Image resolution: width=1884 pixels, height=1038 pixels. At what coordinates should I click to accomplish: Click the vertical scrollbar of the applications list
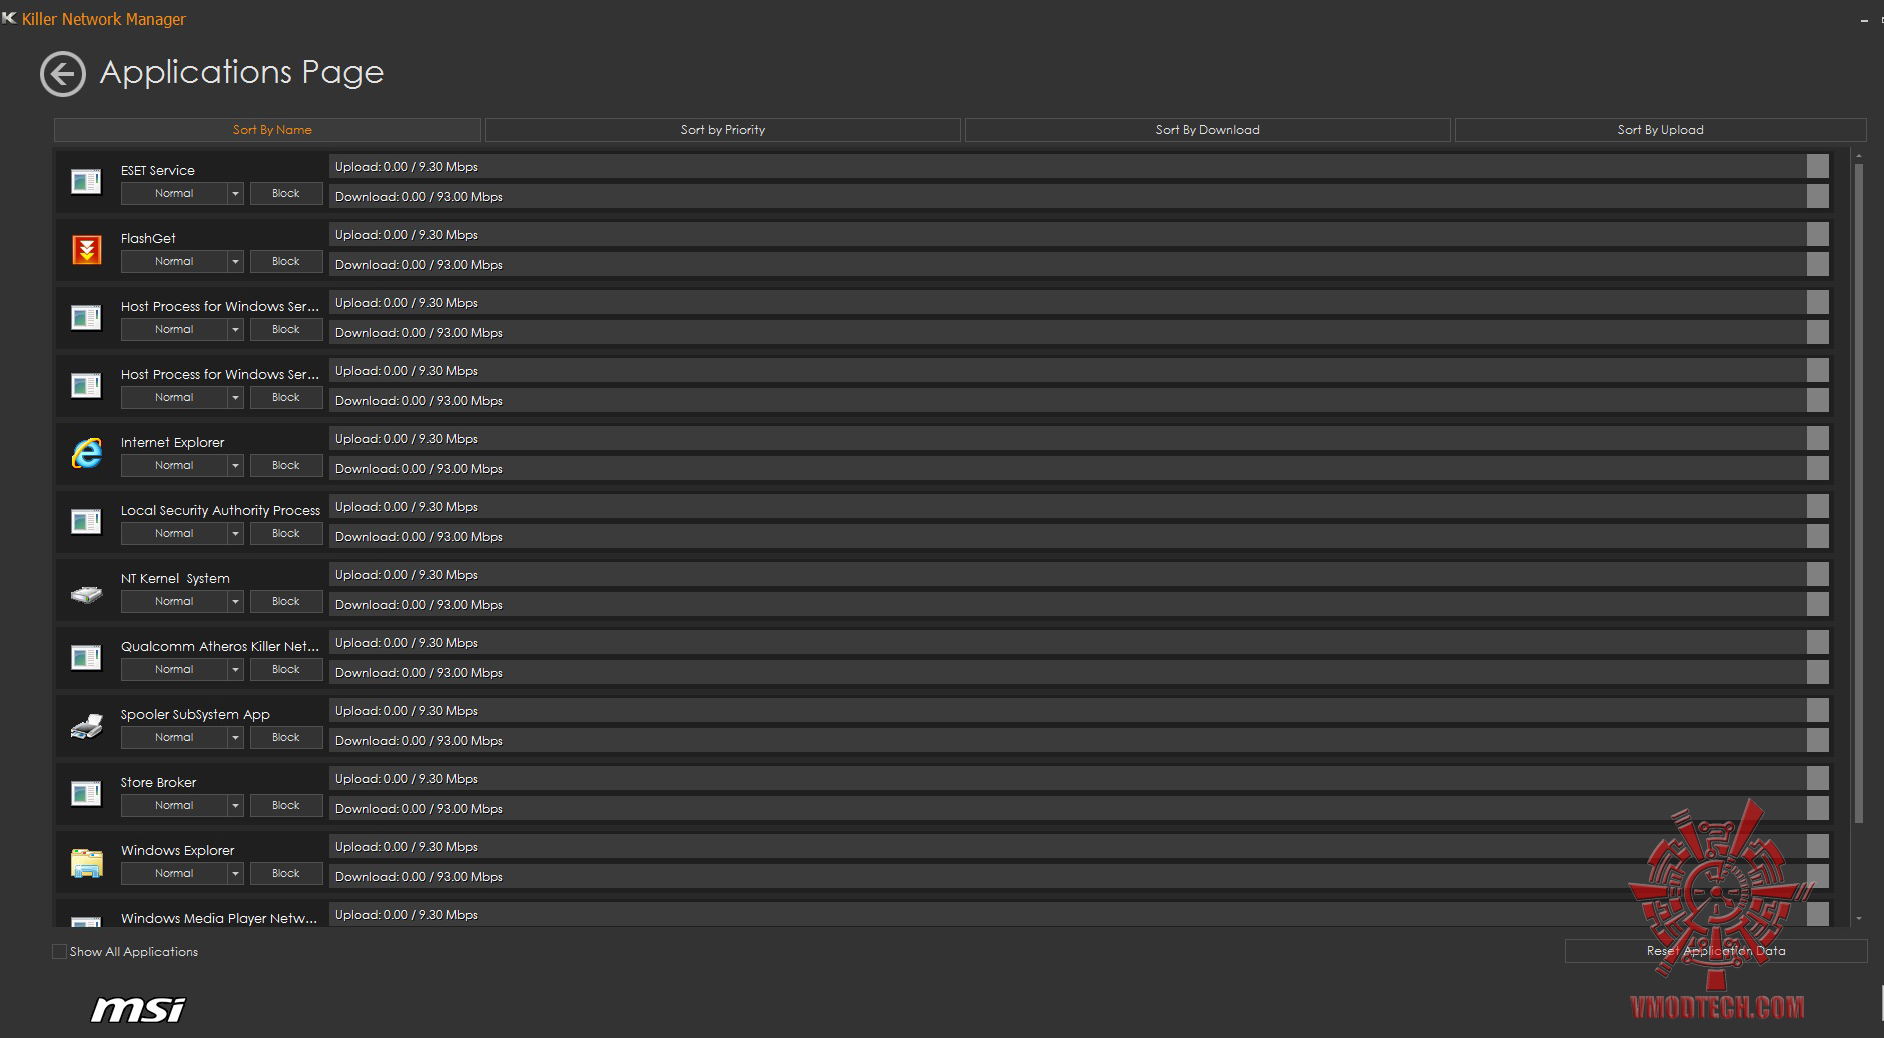[x=1859, y=493]
